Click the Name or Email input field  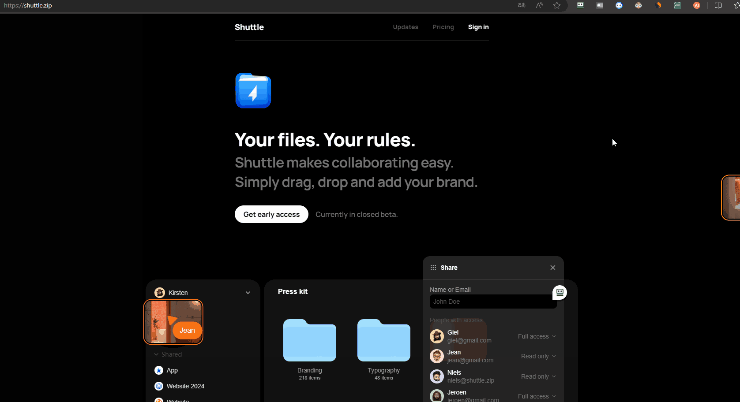pos(493,302)
